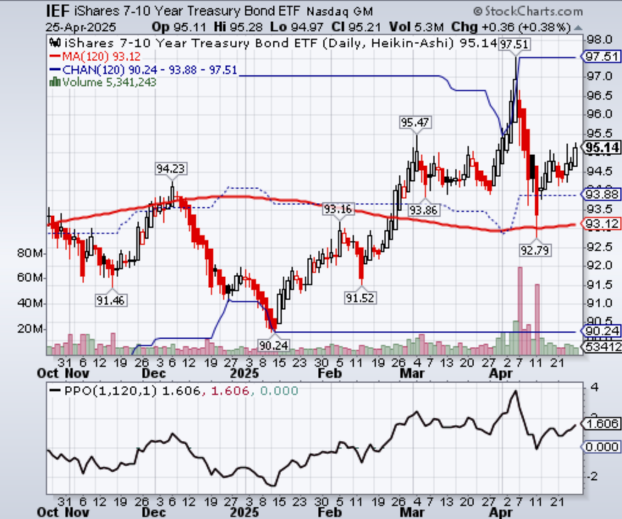Screen dimensions: 622x519
Task: Click the 91.52 February low callout
Action: click(359, 297)
